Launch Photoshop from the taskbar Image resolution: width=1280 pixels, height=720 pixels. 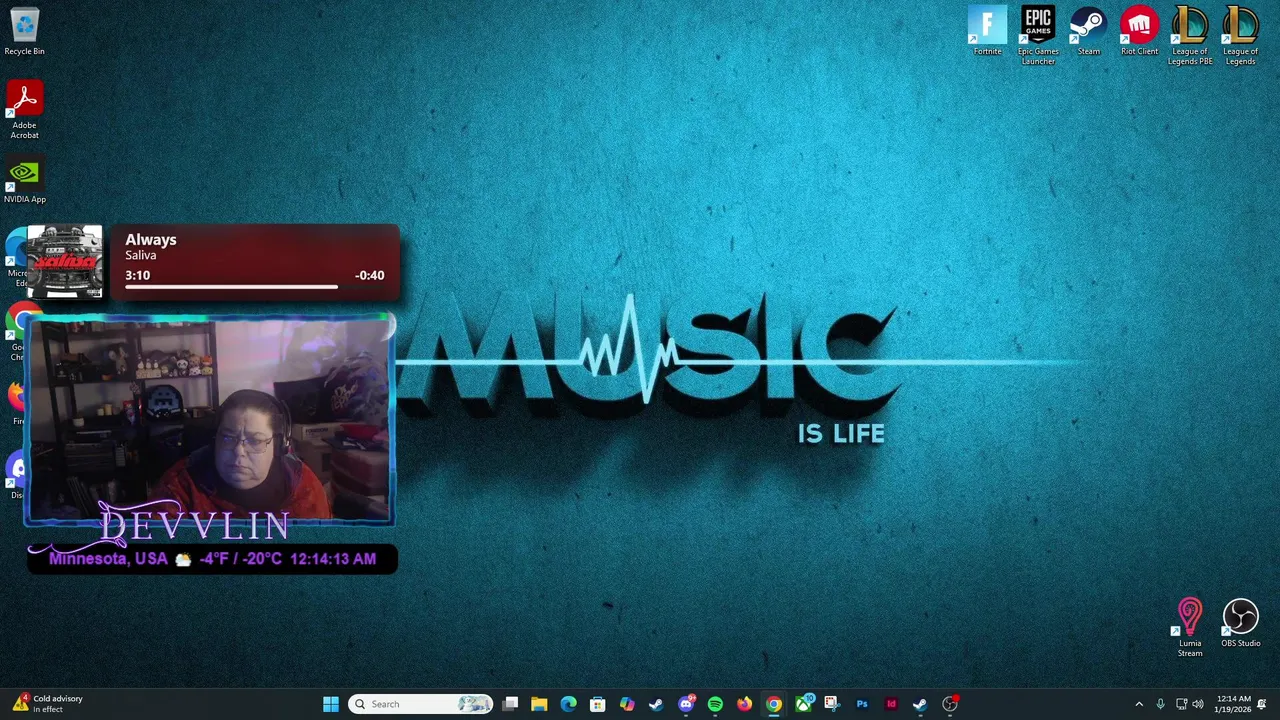(x=862, y=704)
